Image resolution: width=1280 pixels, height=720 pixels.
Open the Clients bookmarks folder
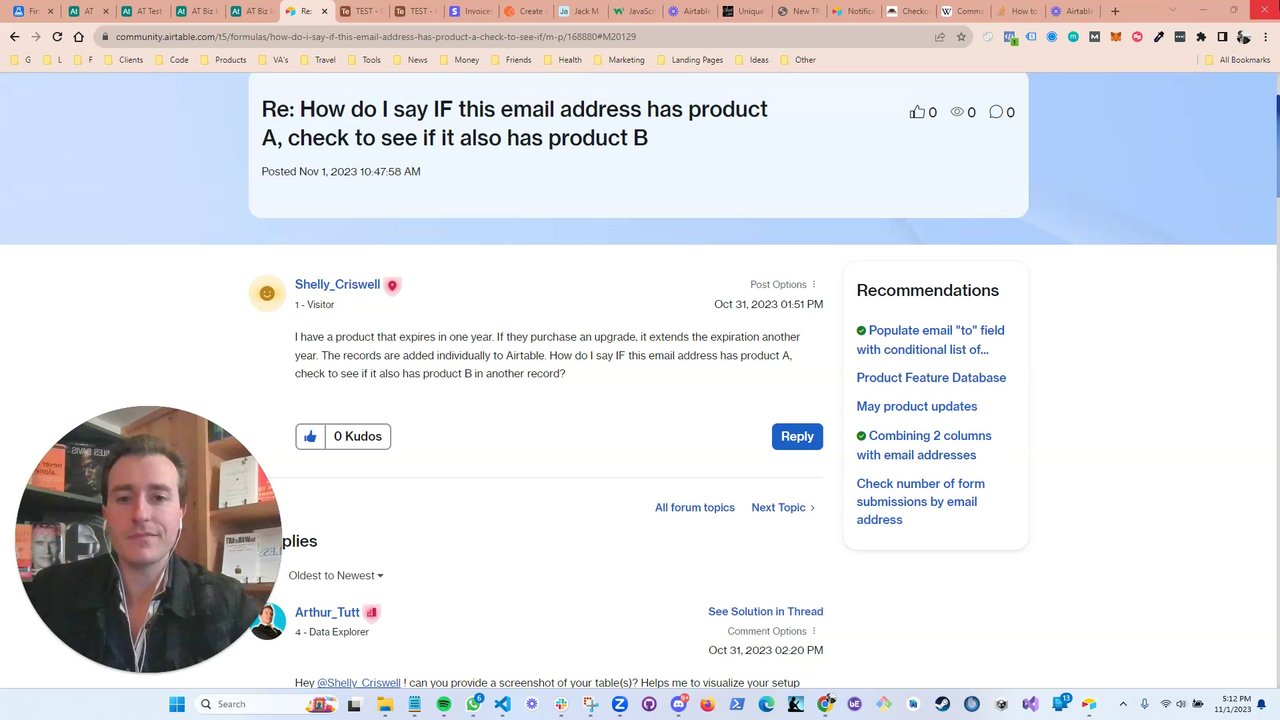[x=123, y=60]
